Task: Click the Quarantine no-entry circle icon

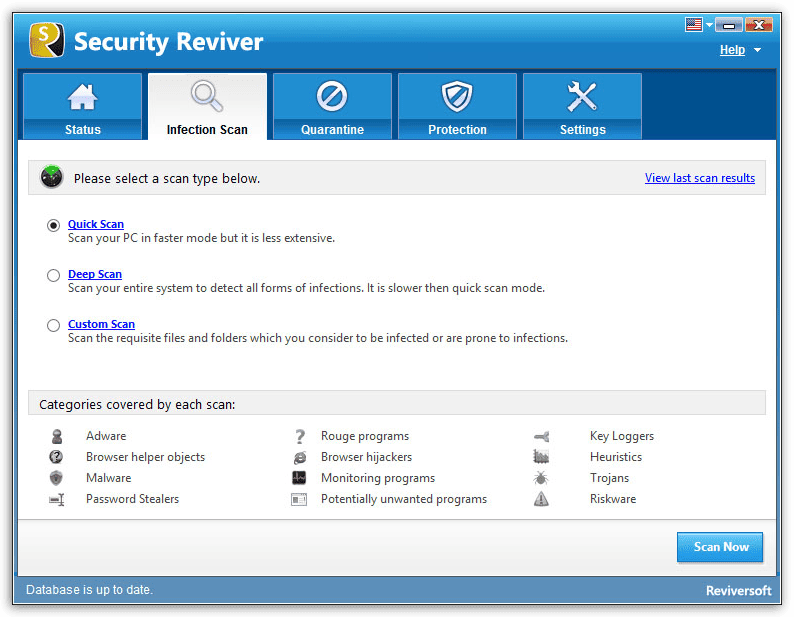Action: pyautogui.click(x=332, y=96)
